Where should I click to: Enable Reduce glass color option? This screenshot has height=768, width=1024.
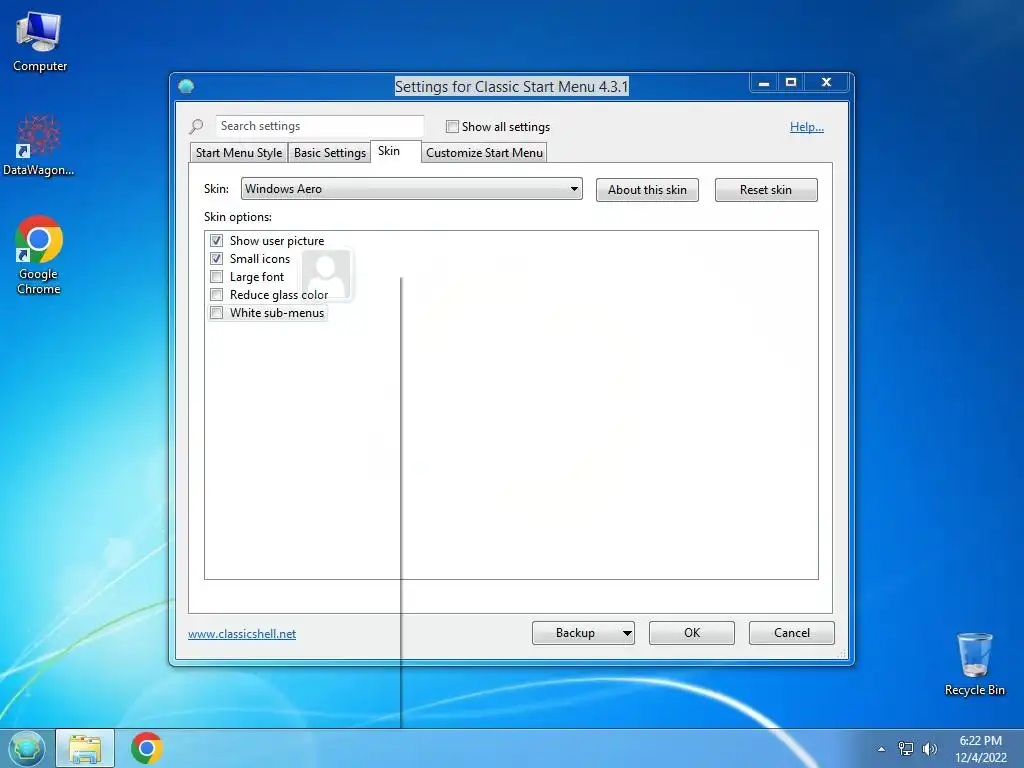[x=217, y=295]
